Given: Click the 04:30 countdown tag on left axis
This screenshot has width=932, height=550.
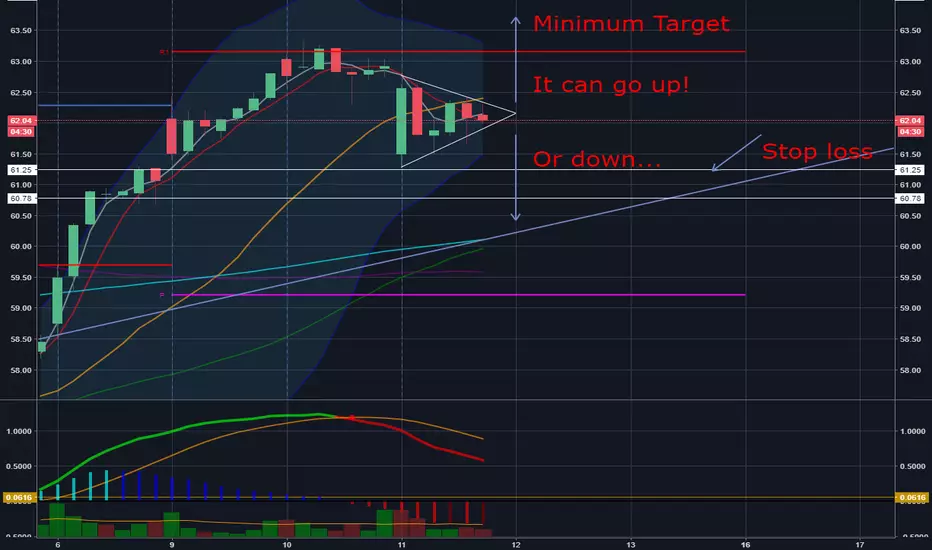Looking at the screenshot, I should [21, 131].
